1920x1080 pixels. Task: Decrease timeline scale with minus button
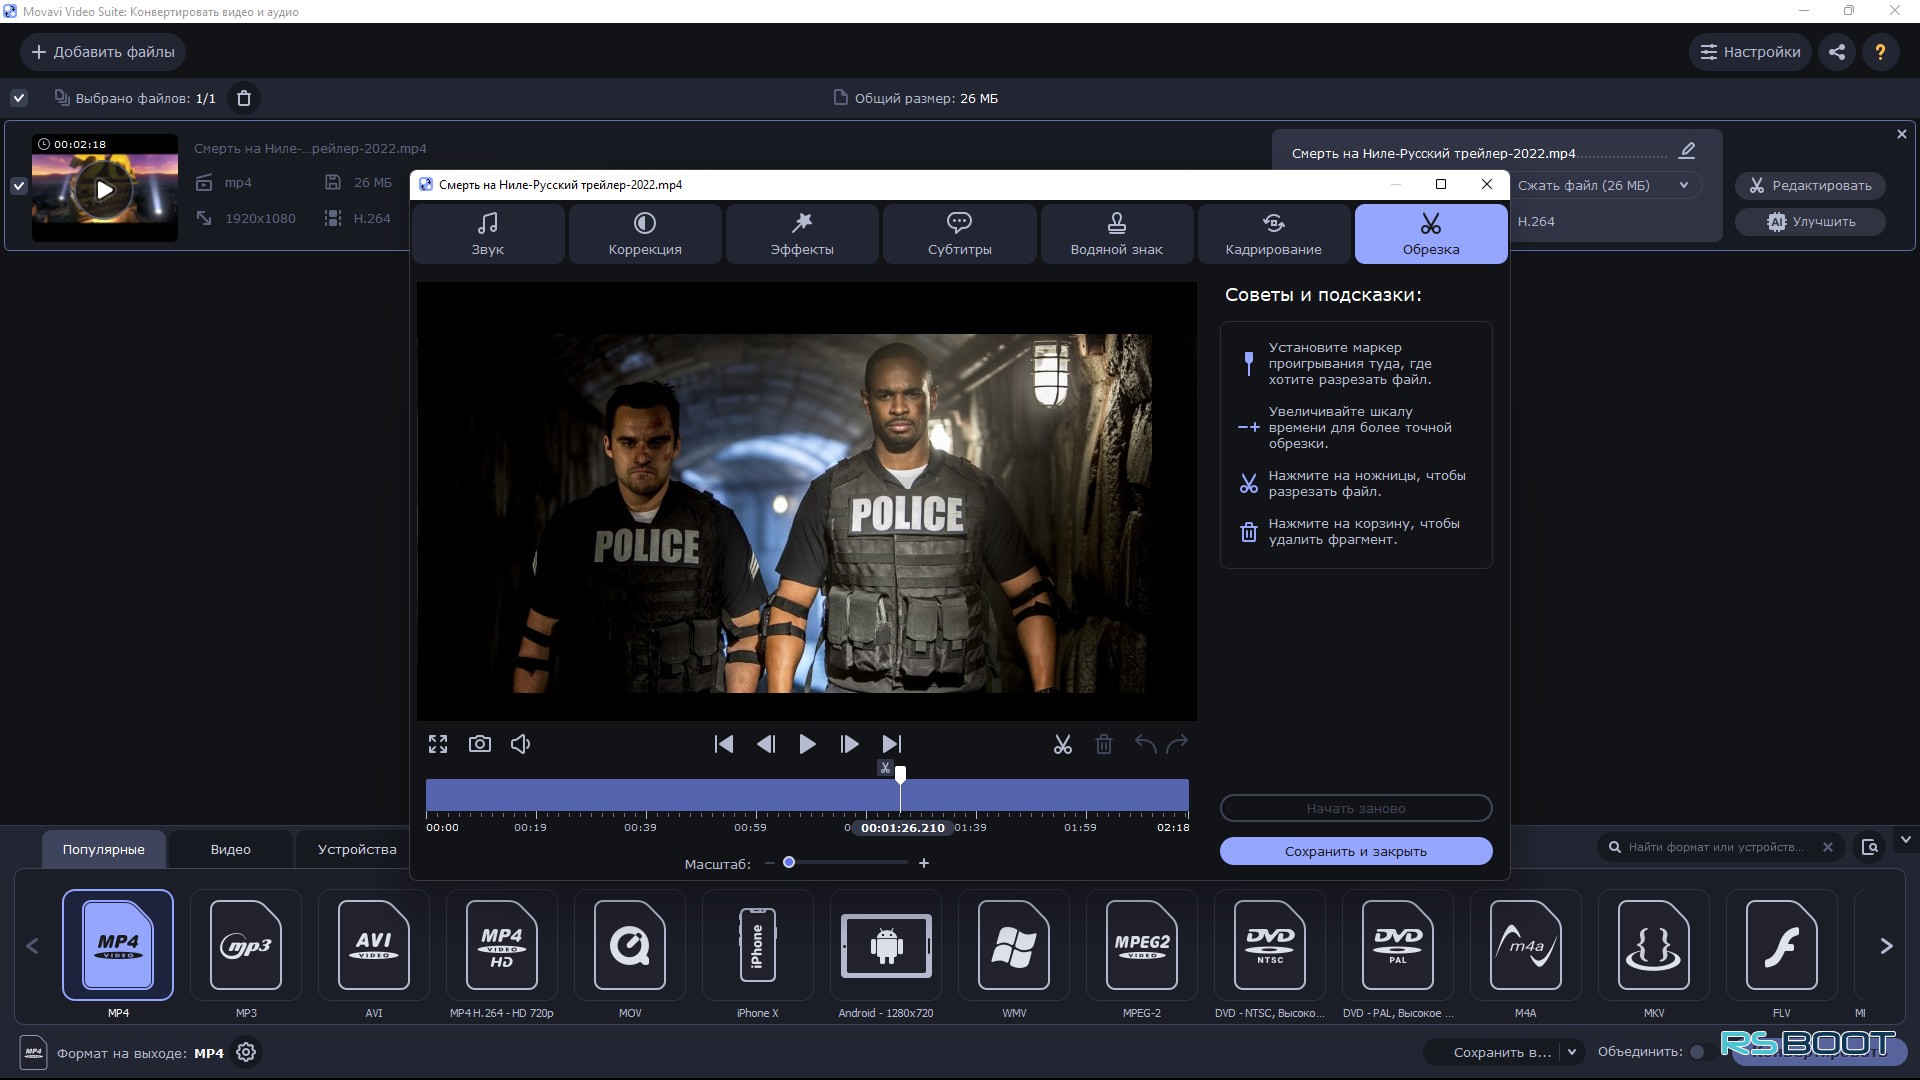coord(769,863)
